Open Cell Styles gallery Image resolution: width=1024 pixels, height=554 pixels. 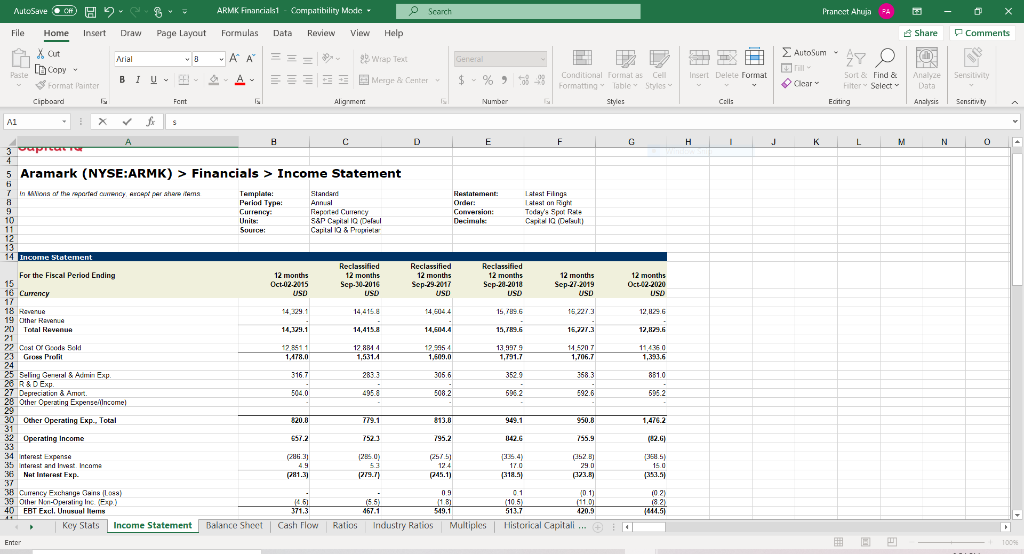[658, 69]
